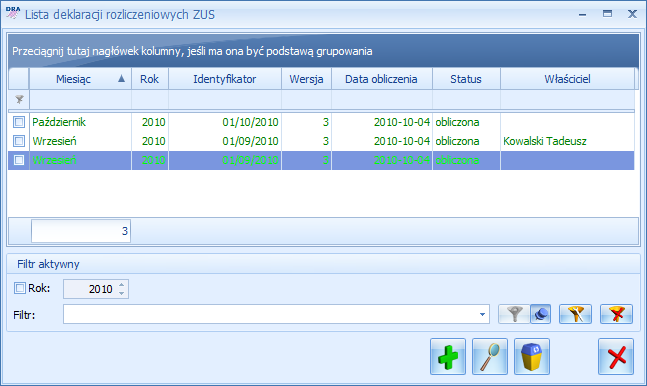
Task: Click the Filtr aktywny panel header
Action: pyautogui.click(x=323, y=264)
